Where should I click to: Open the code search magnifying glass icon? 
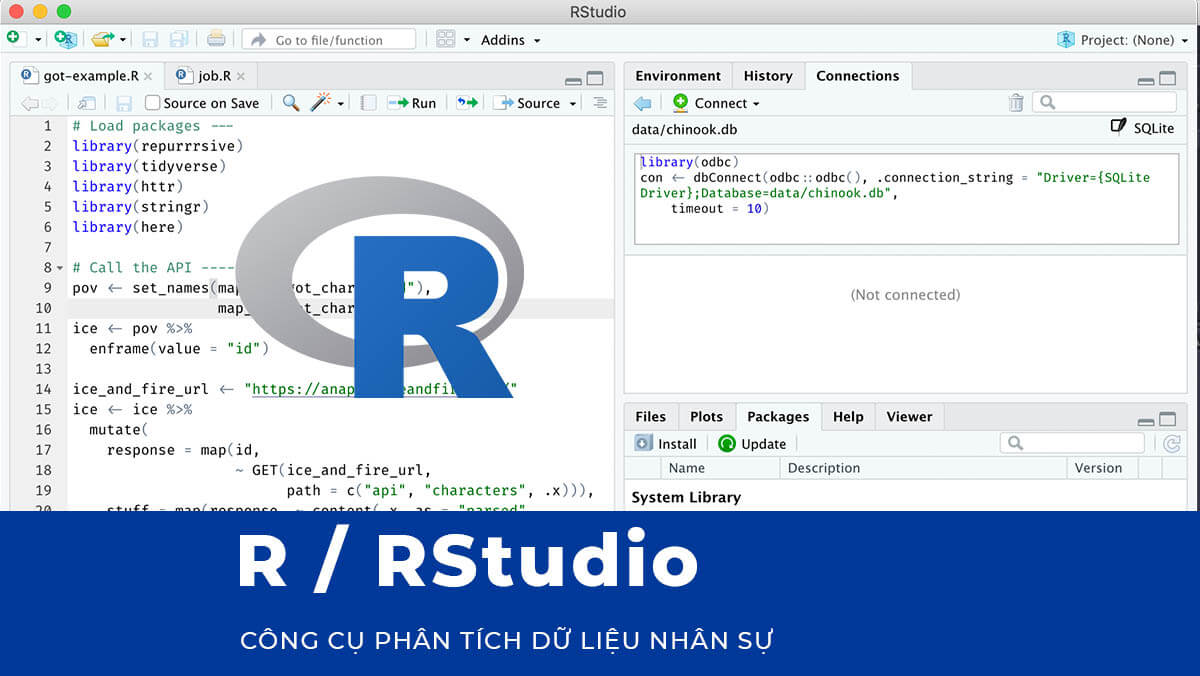click(x=289, y=100)
